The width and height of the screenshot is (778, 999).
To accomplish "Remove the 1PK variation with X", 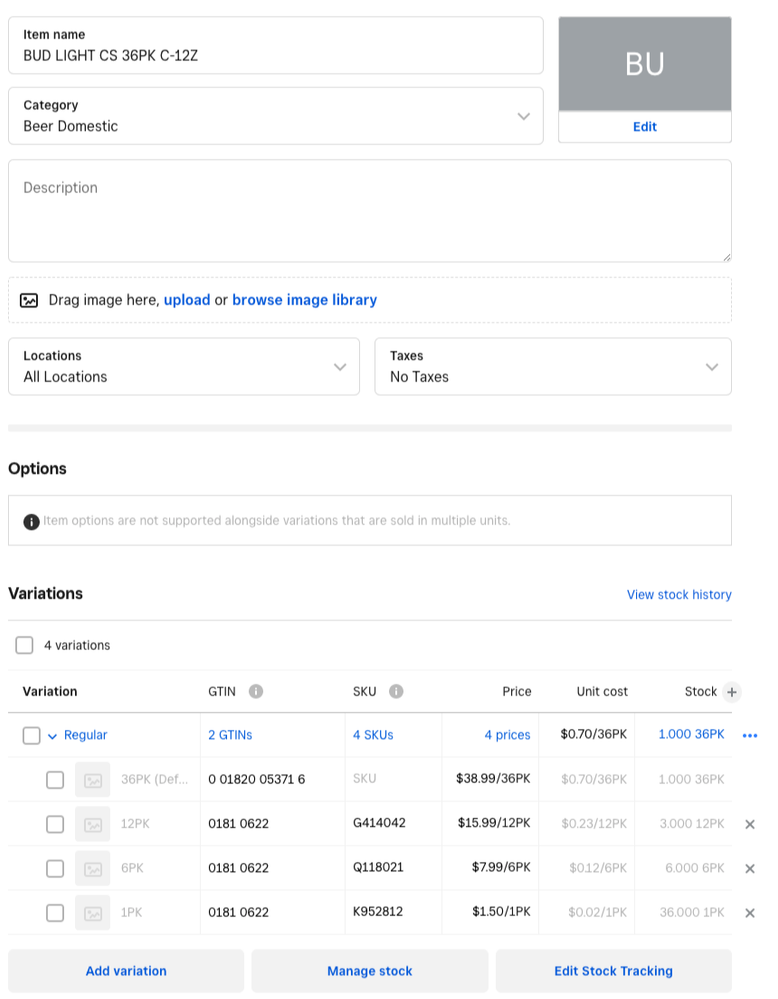I will pos(750,913).
